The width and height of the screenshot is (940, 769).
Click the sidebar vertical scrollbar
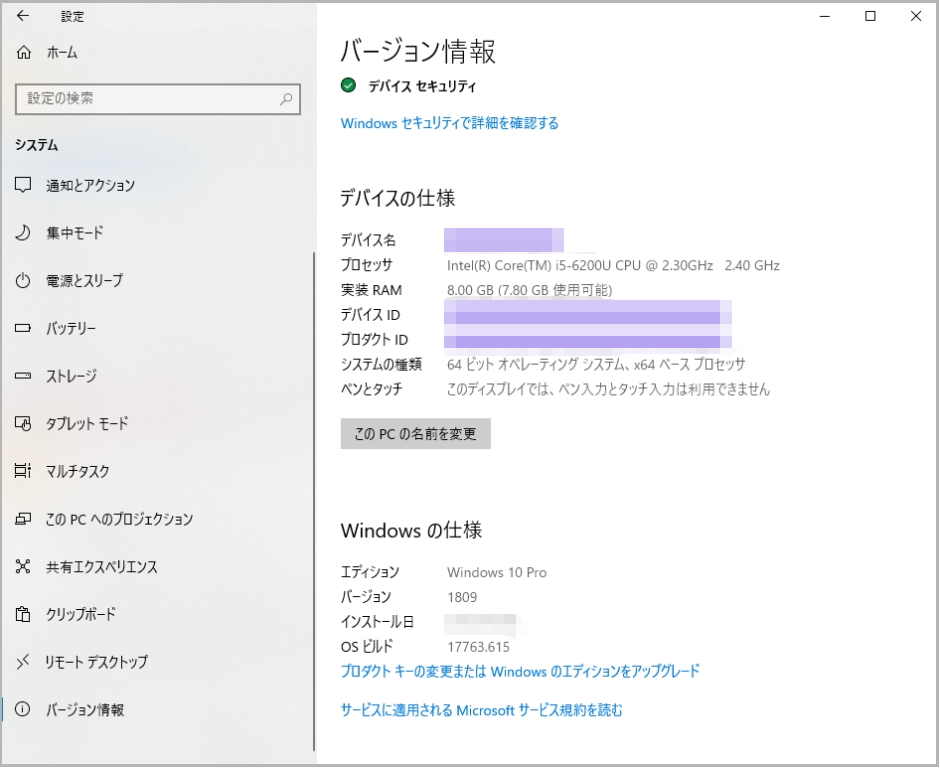pyautogui.click(x=314, y=501)
